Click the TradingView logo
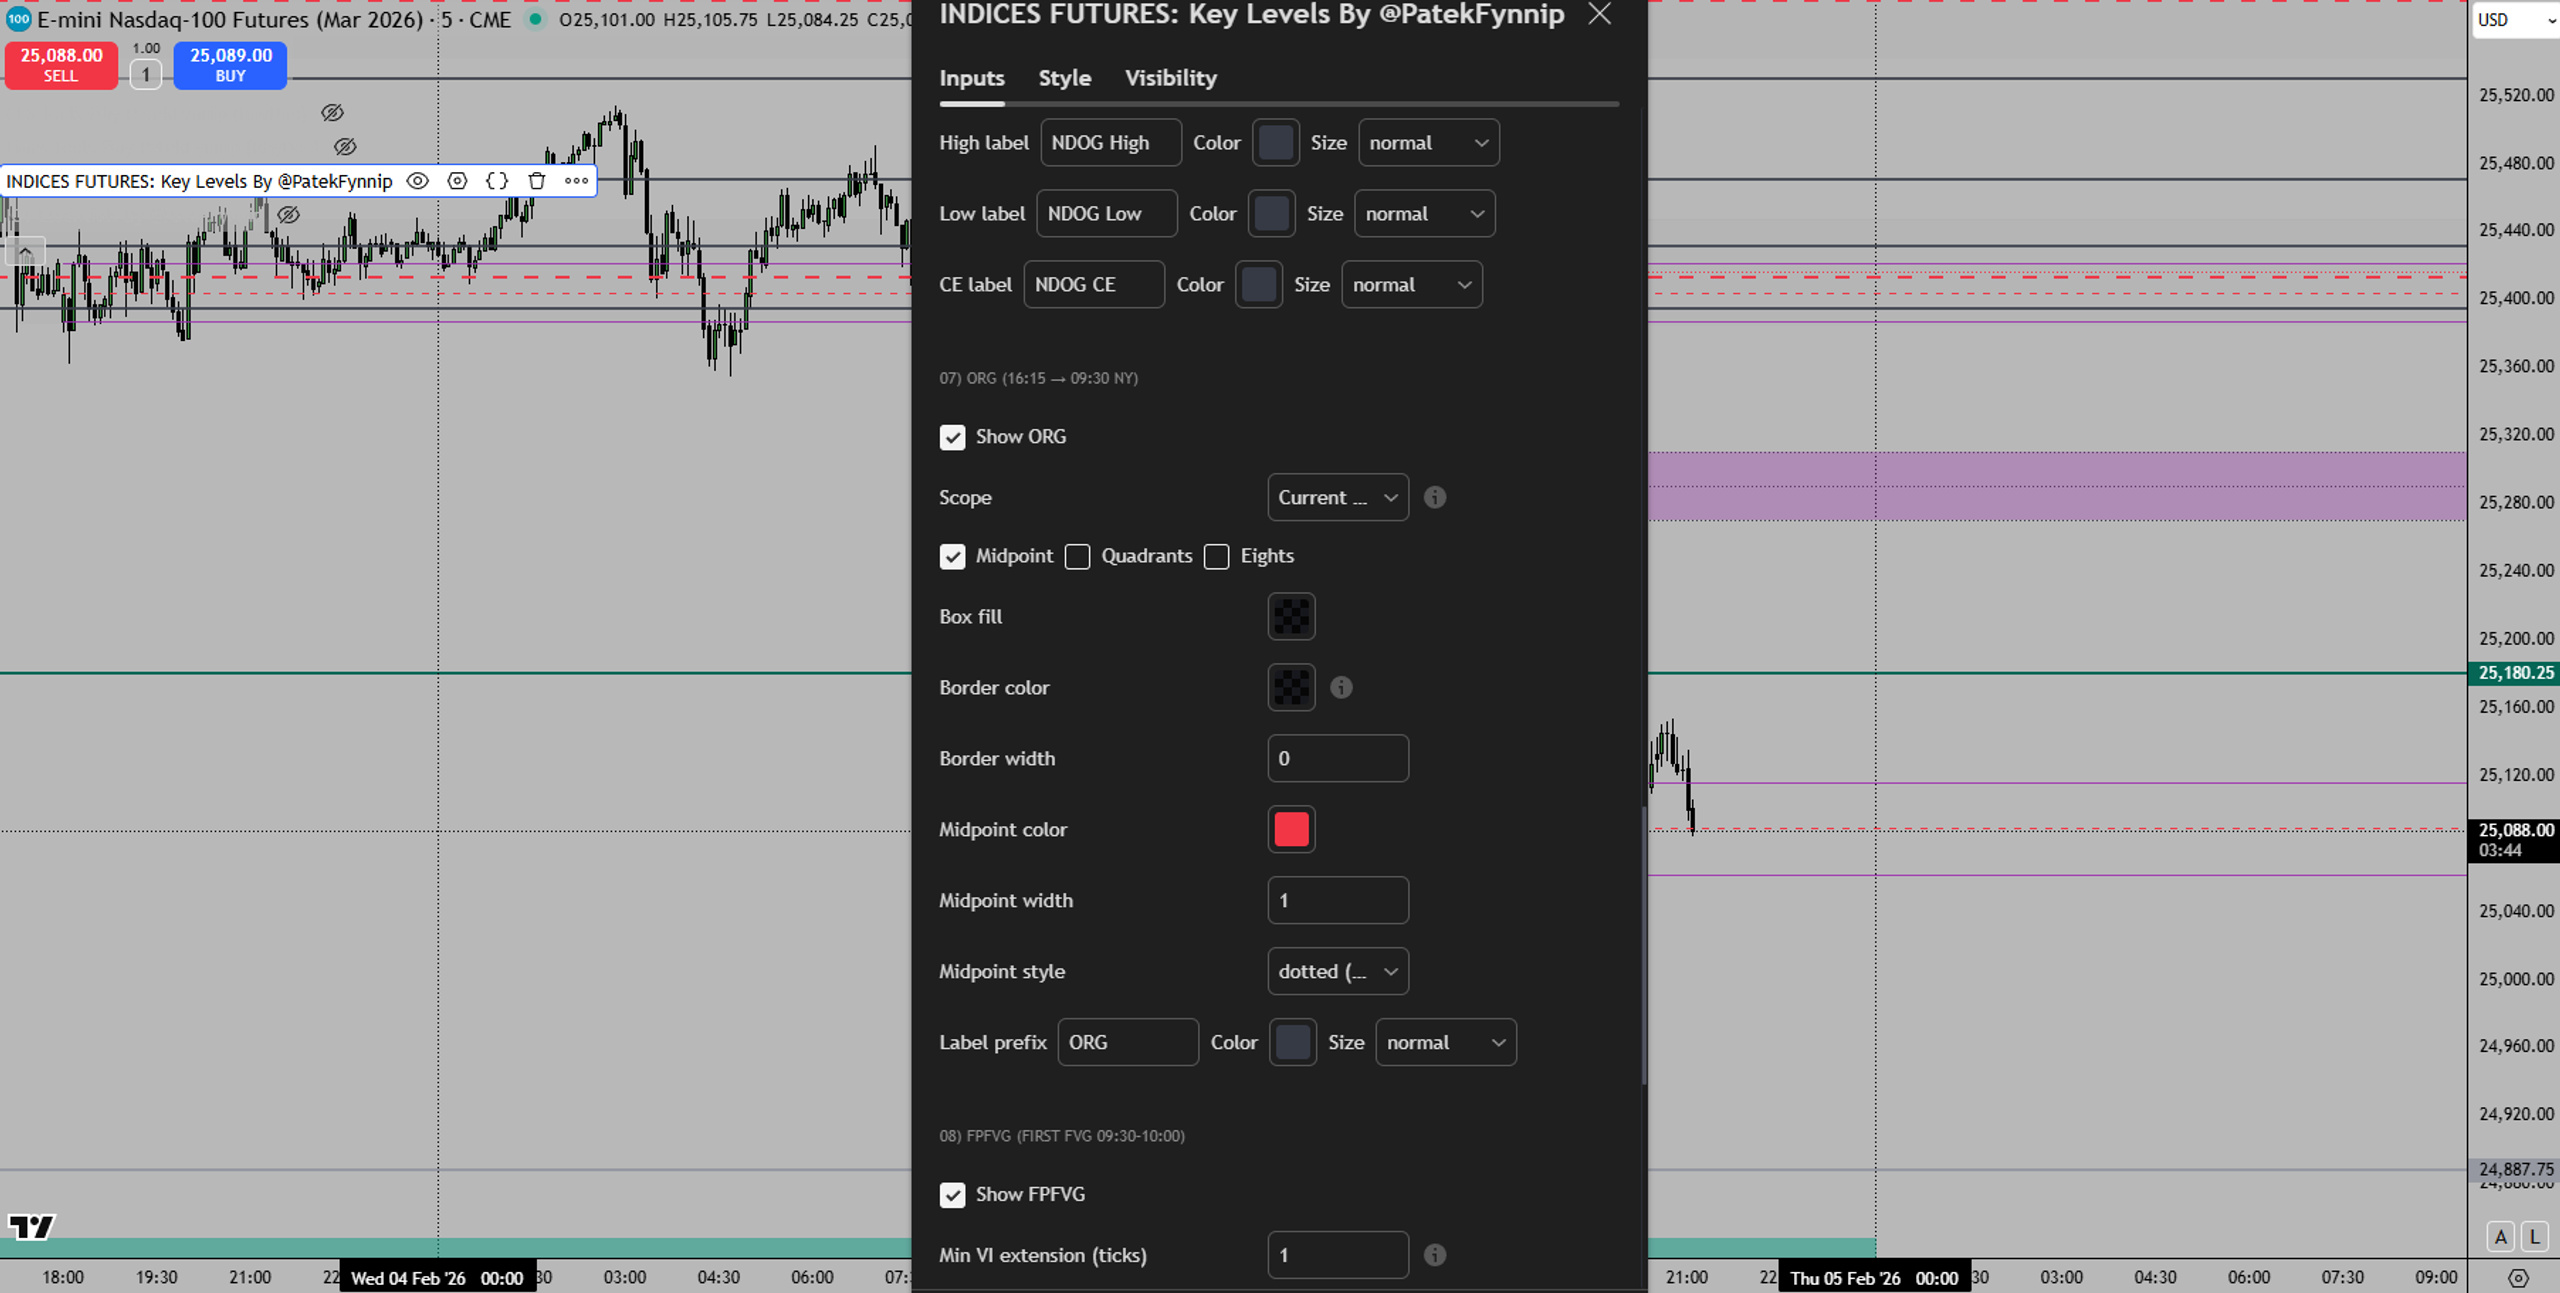Screen dimensions: 2560x1293 tap(31, 1226)
